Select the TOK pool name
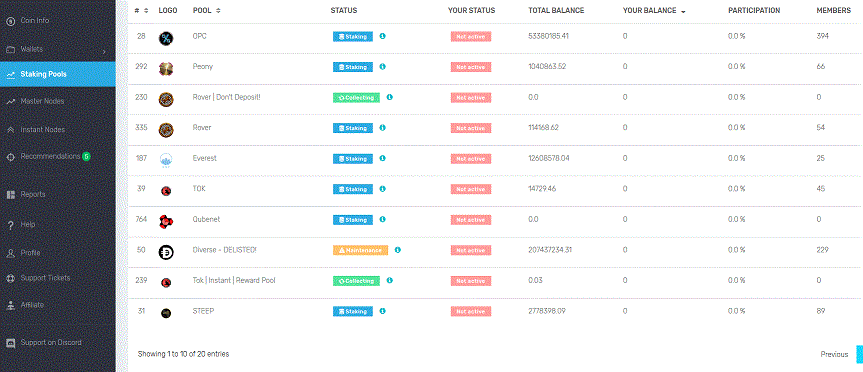Viewport: 863px width, 372px height. click(x=199, y=189)
